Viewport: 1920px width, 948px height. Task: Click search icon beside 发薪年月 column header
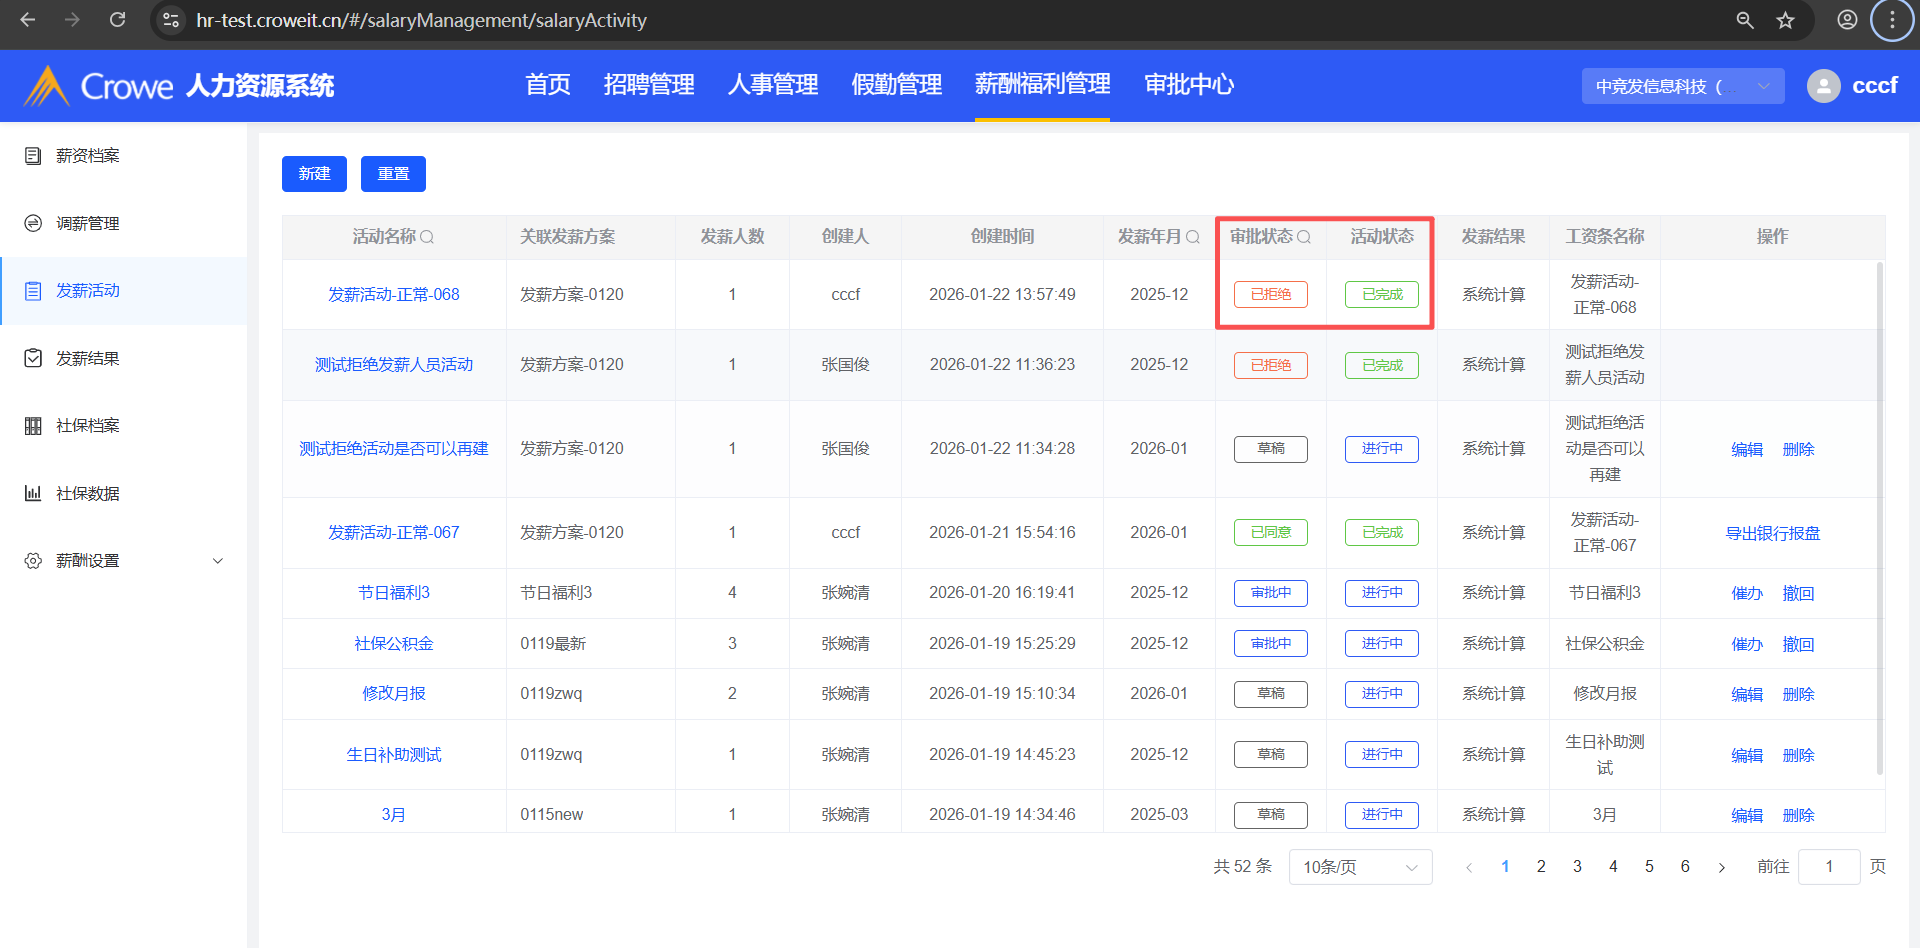pos(1192,237)
